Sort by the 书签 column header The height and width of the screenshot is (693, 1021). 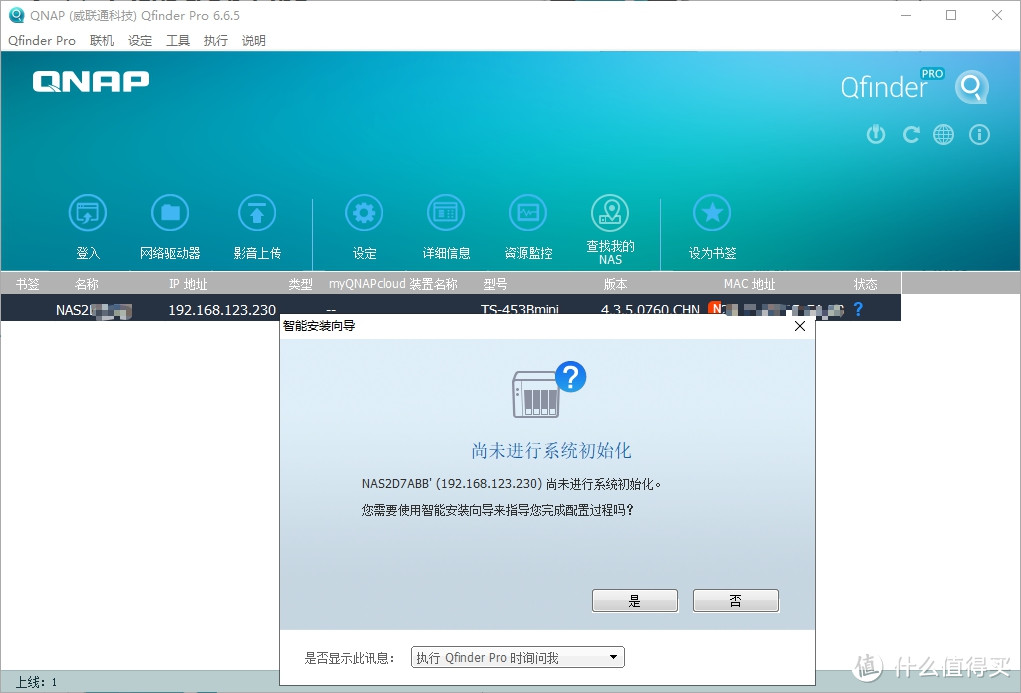click(28, 284)
